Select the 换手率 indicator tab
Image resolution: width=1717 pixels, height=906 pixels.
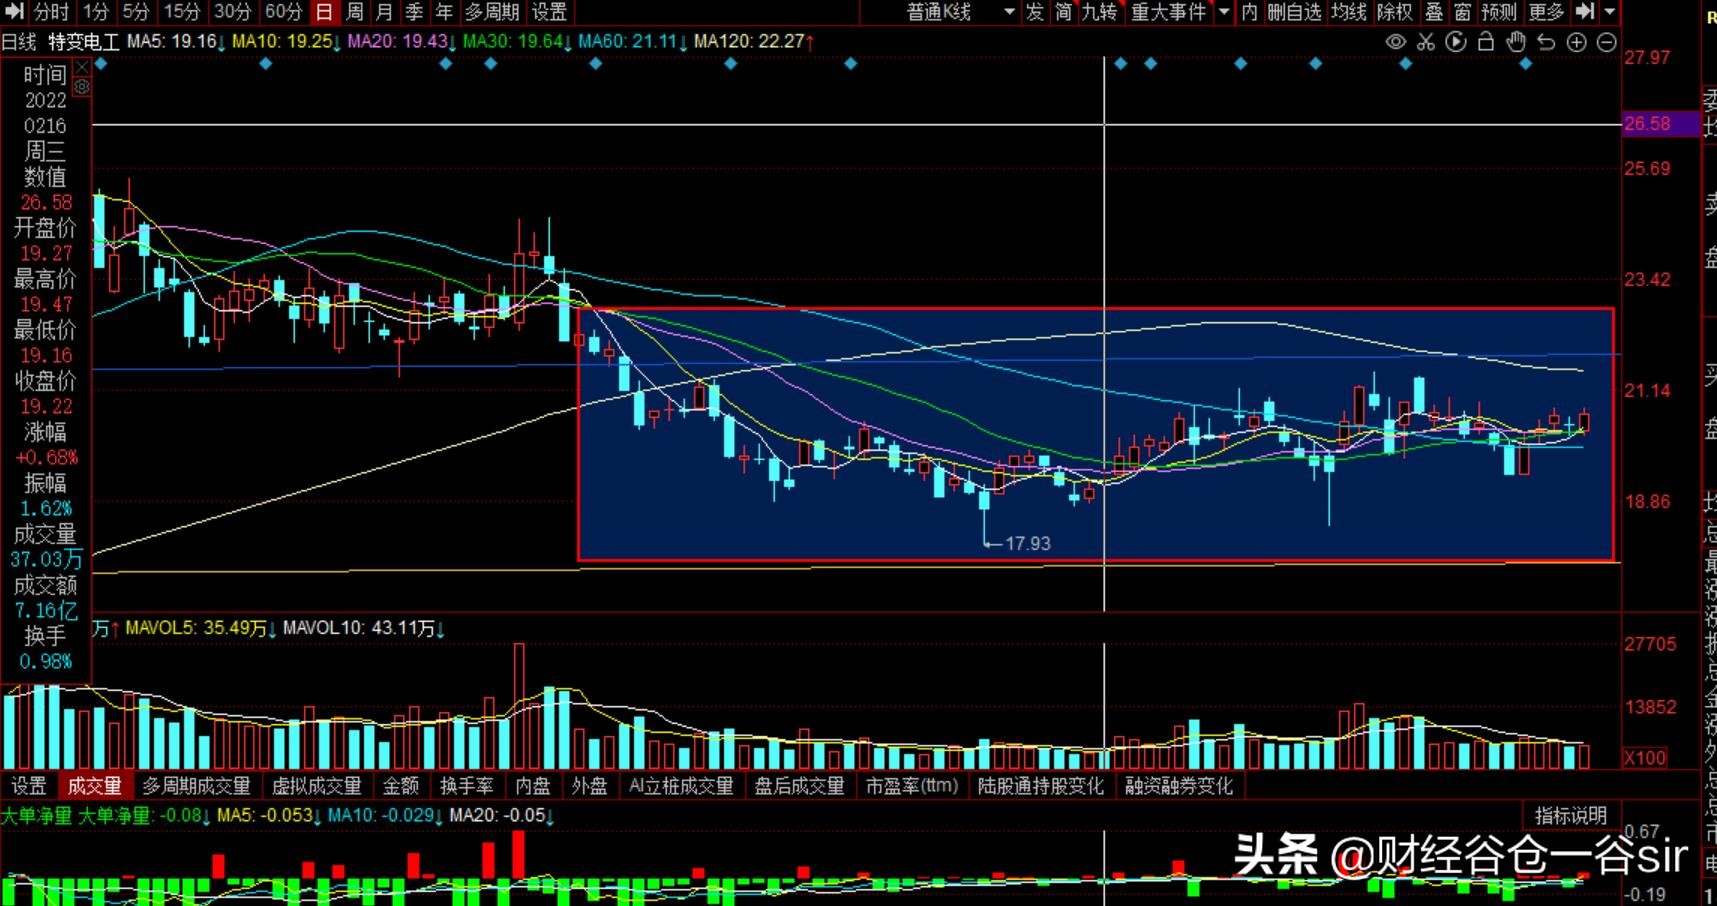467,786
